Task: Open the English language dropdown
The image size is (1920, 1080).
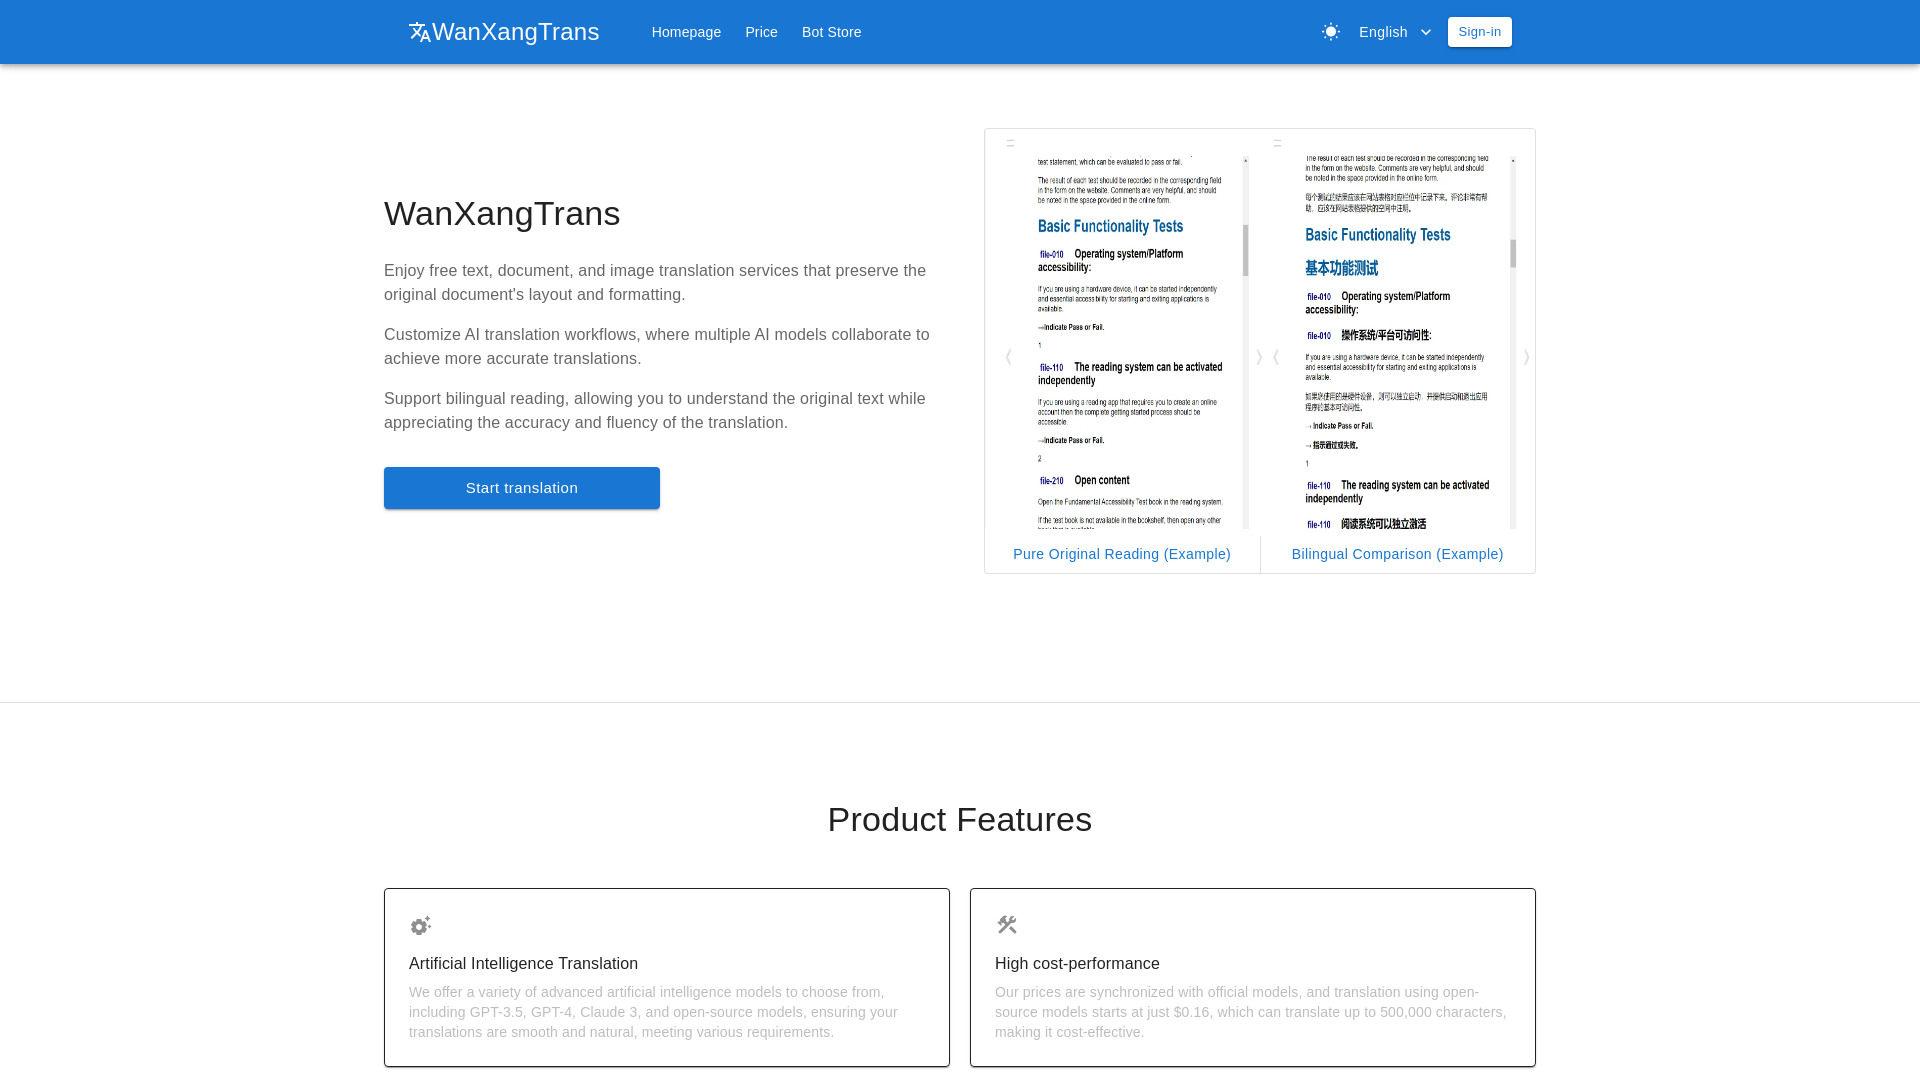Action: coord(1394,32)
